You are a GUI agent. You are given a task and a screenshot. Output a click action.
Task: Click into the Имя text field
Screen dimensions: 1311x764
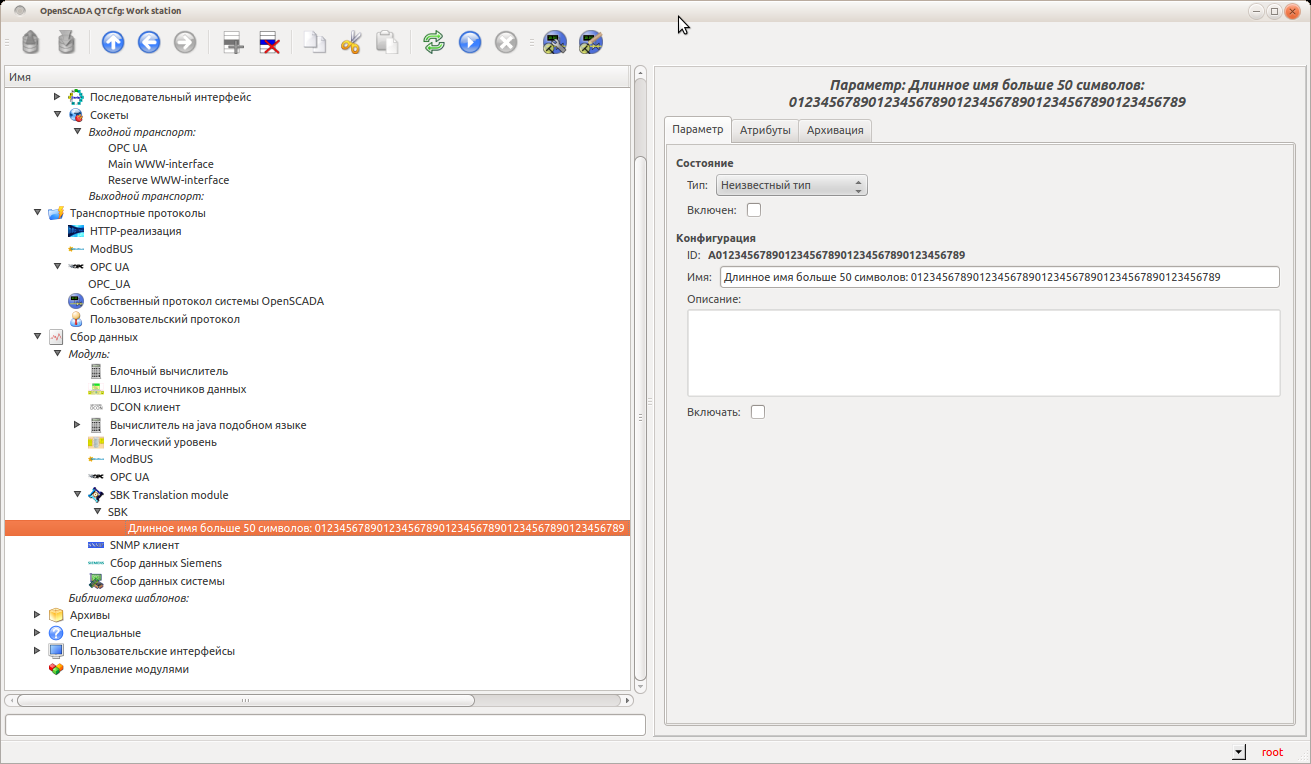(x=998, y=277)
